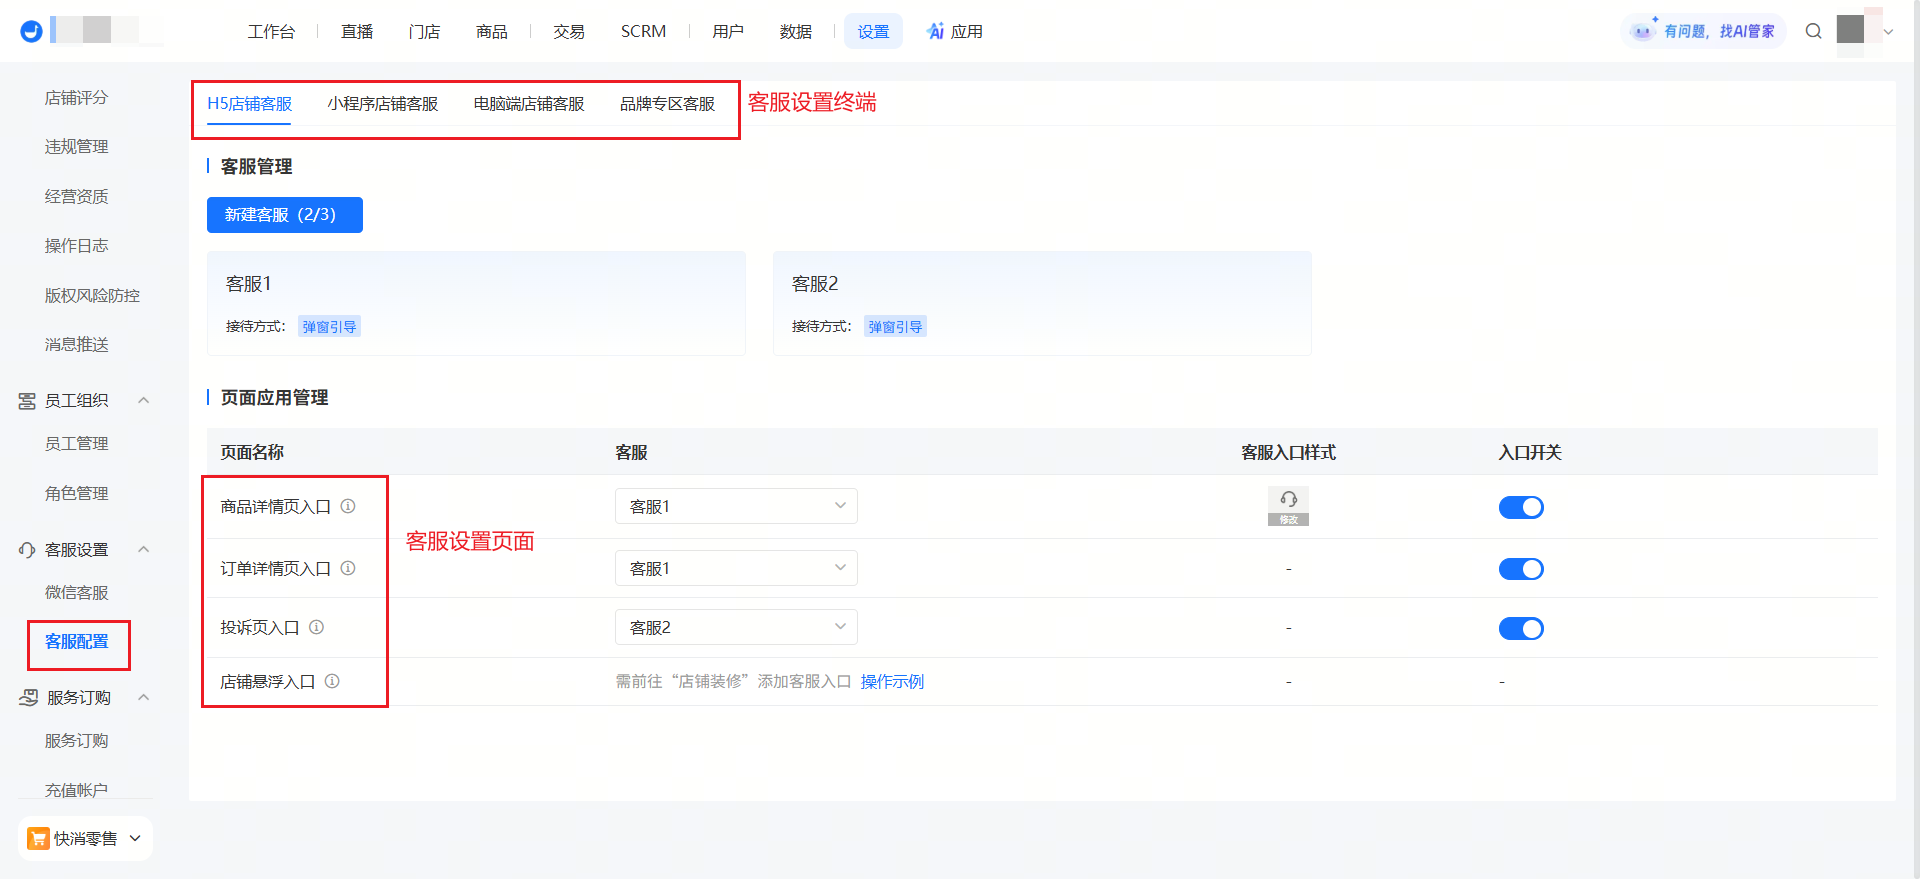Collapse the 客服设置 sidebar group

tap(143, 549)
